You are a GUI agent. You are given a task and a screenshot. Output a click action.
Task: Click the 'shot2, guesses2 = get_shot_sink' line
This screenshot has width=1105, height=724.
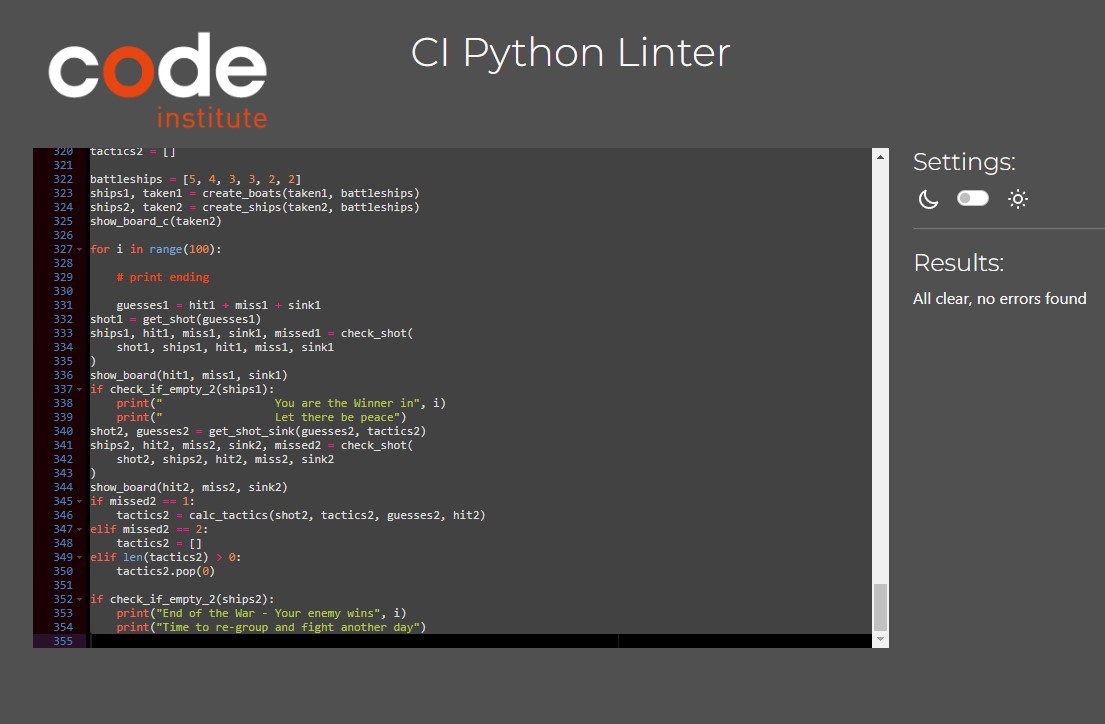(x=258, y=431)
